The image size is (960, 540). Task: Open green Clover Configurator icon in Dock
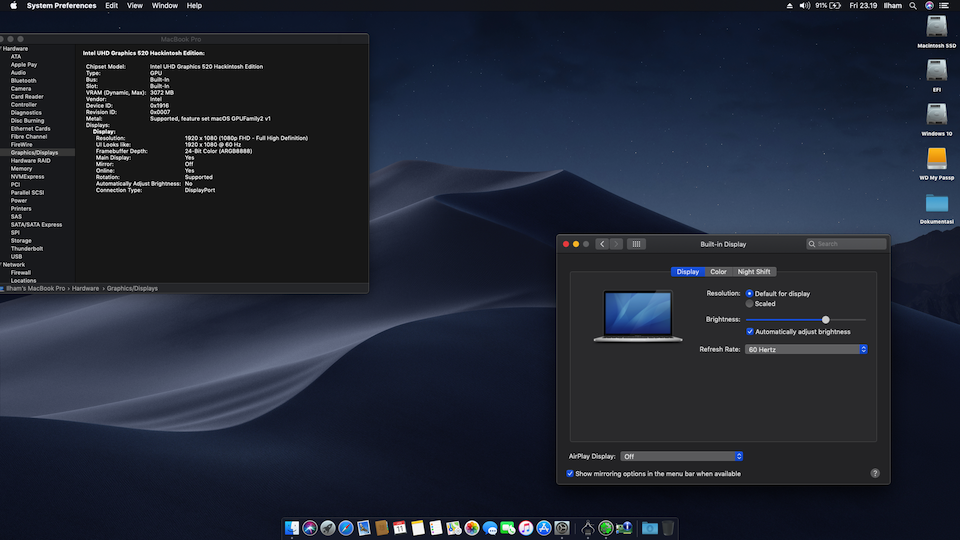pos(606,528)
